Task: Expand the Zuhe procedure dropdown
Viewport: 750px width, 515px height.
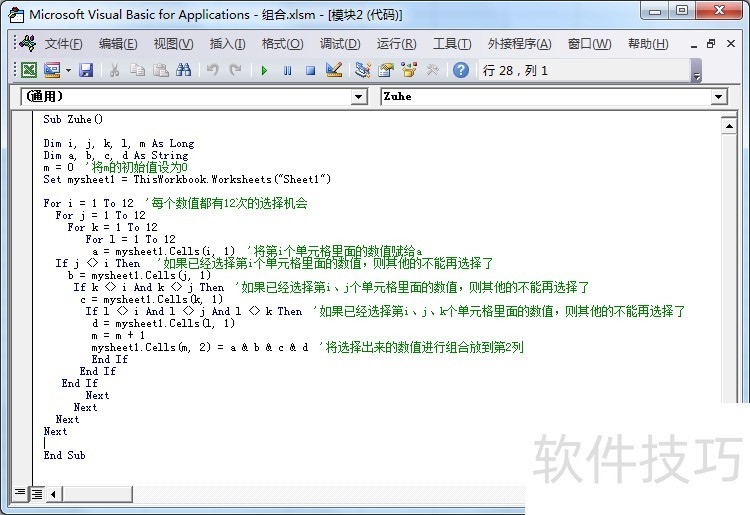Action: point(718,97)
